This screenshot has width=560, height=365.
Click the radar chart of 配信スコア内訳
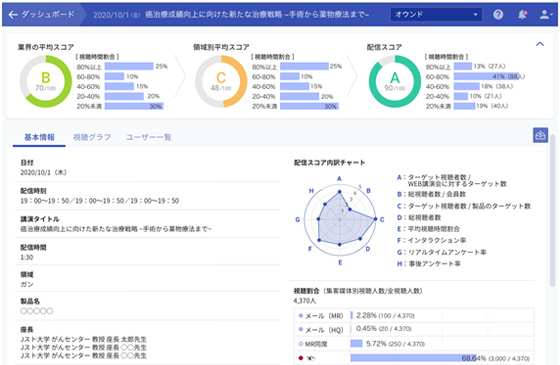(x=340, y=220)
